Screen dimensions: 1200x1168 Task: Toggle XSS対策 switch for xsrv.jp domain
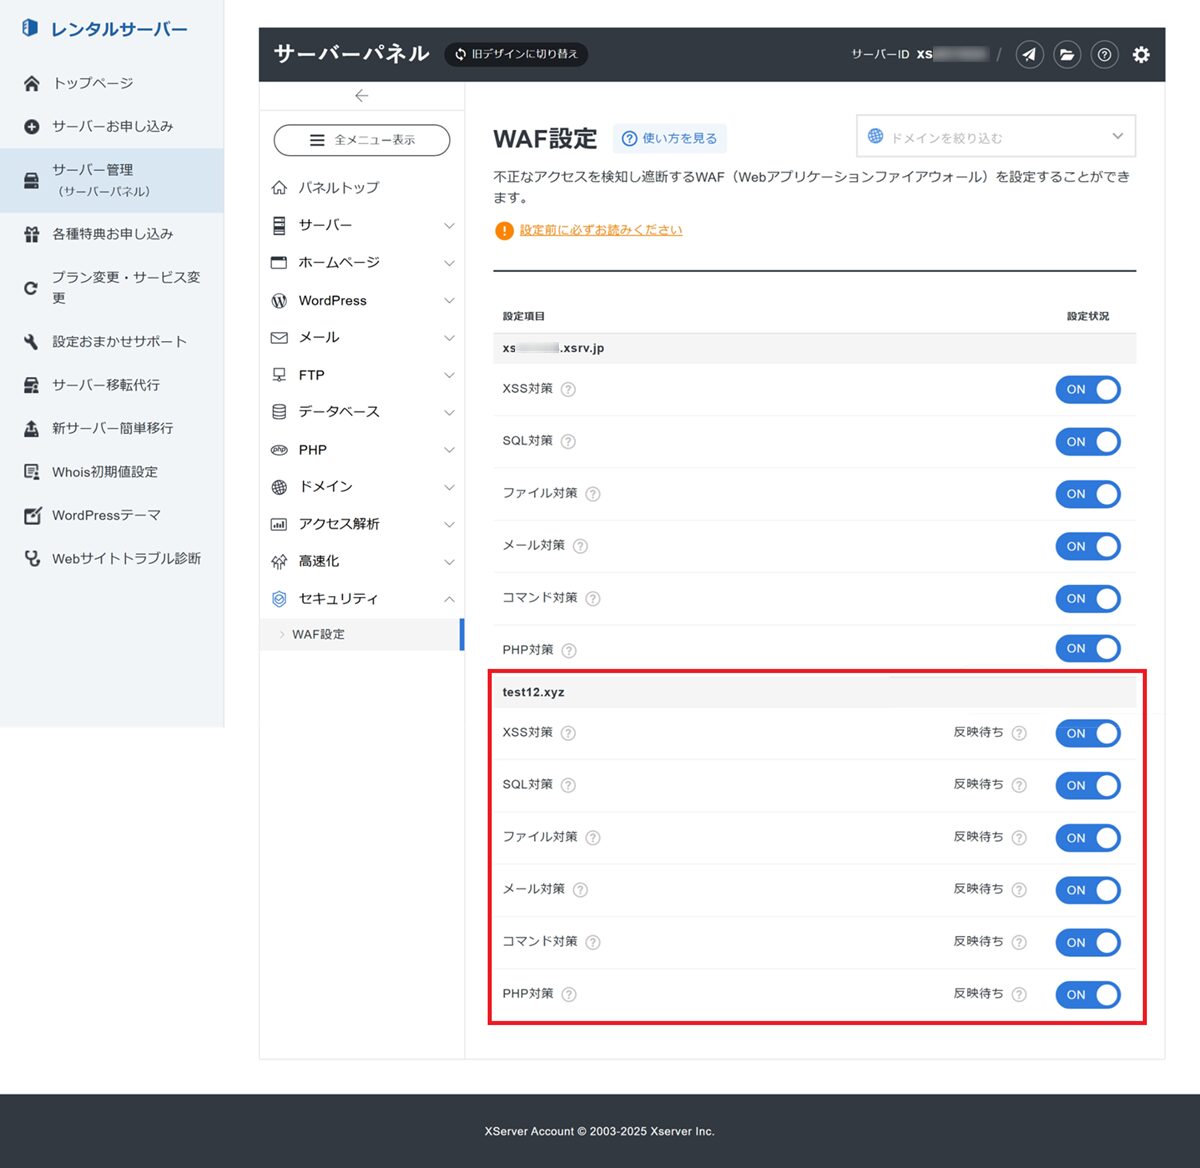tap(1087, 390)
